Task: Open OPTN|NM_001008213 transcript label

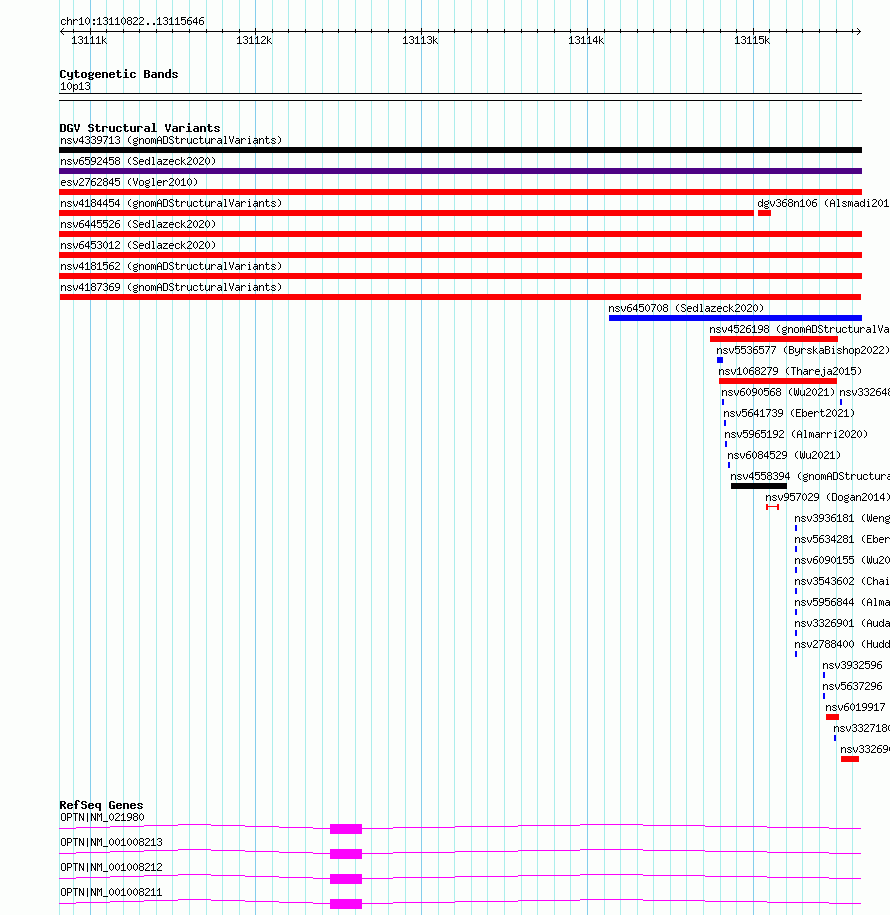Action: 111,842
